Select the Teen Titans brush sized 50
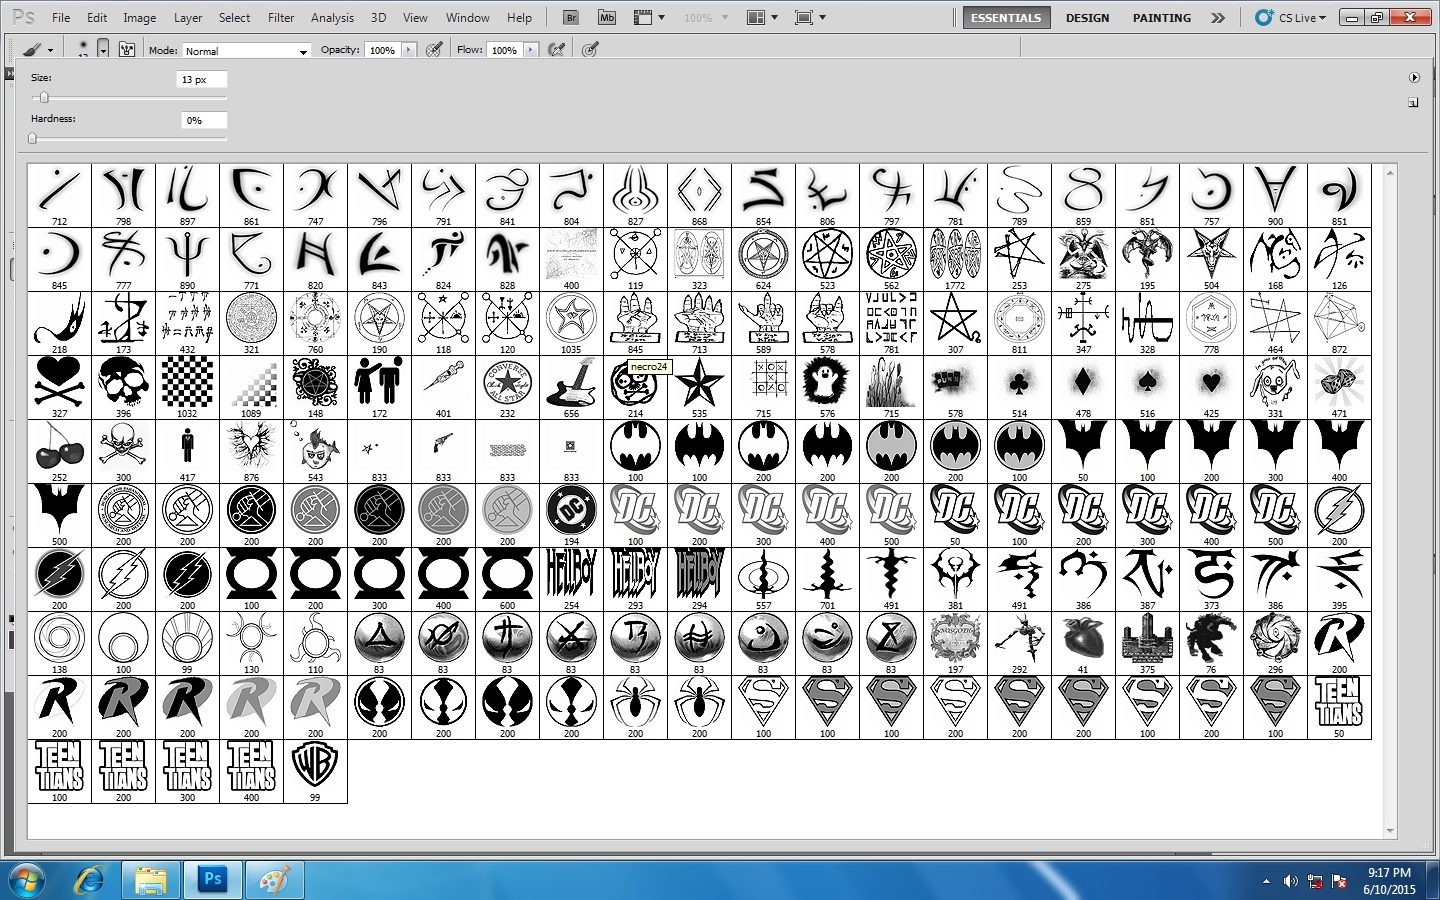Image resolution: width=1440 pixels, height=900 pixels. [x=1339, y=707]
